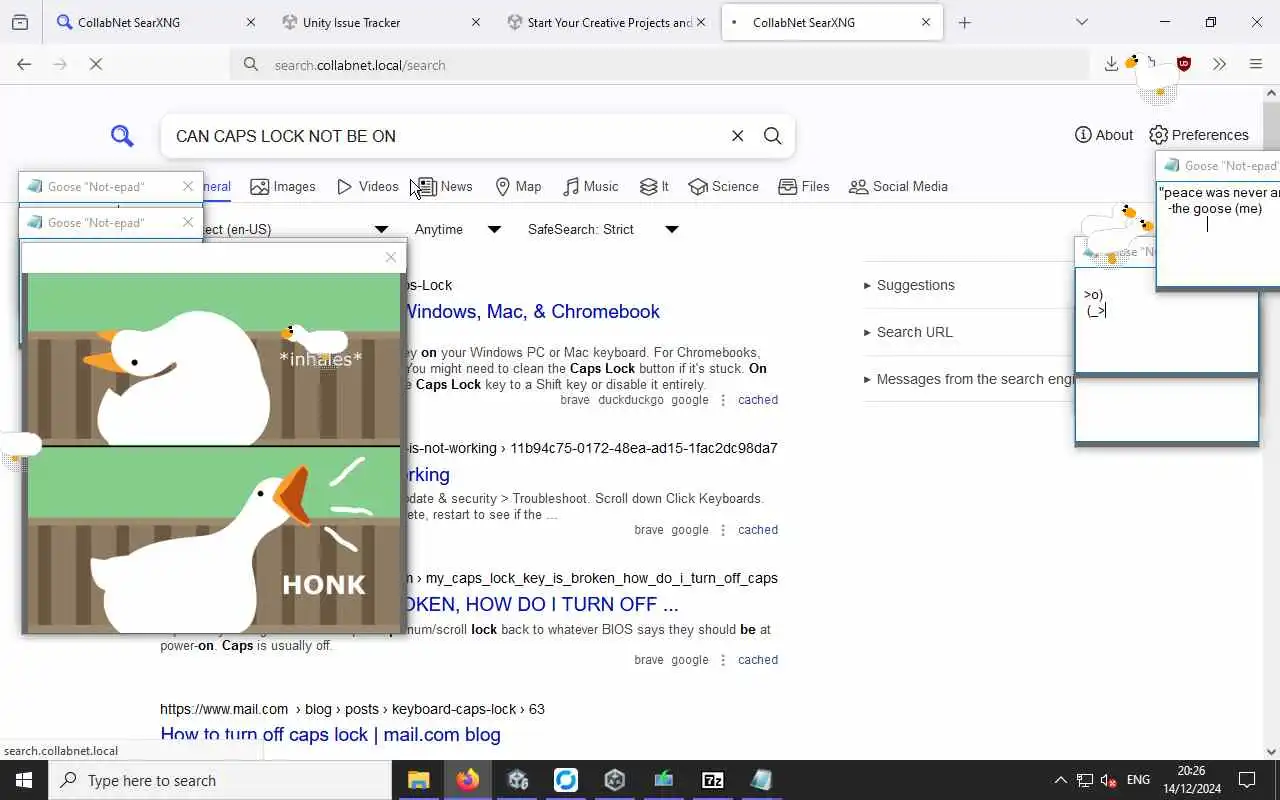Switch to Images results tab
This screenshot has height=800, width=1280.
pos(283,187)
